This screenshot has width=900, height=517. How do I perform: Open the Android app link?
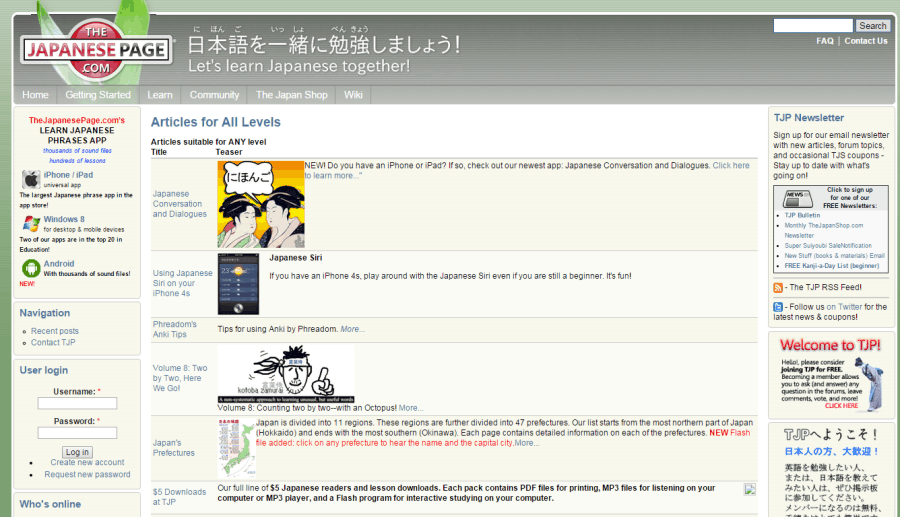click(59, 264)
